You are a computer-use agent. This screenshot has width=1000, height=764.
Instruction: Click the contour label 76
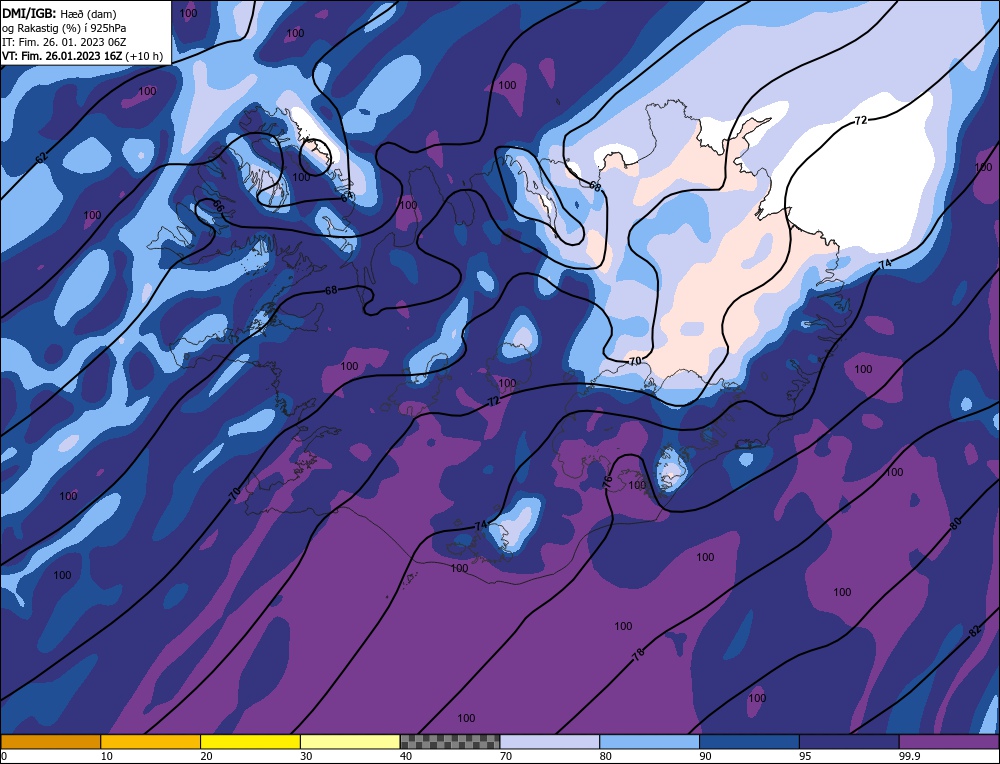607,480
